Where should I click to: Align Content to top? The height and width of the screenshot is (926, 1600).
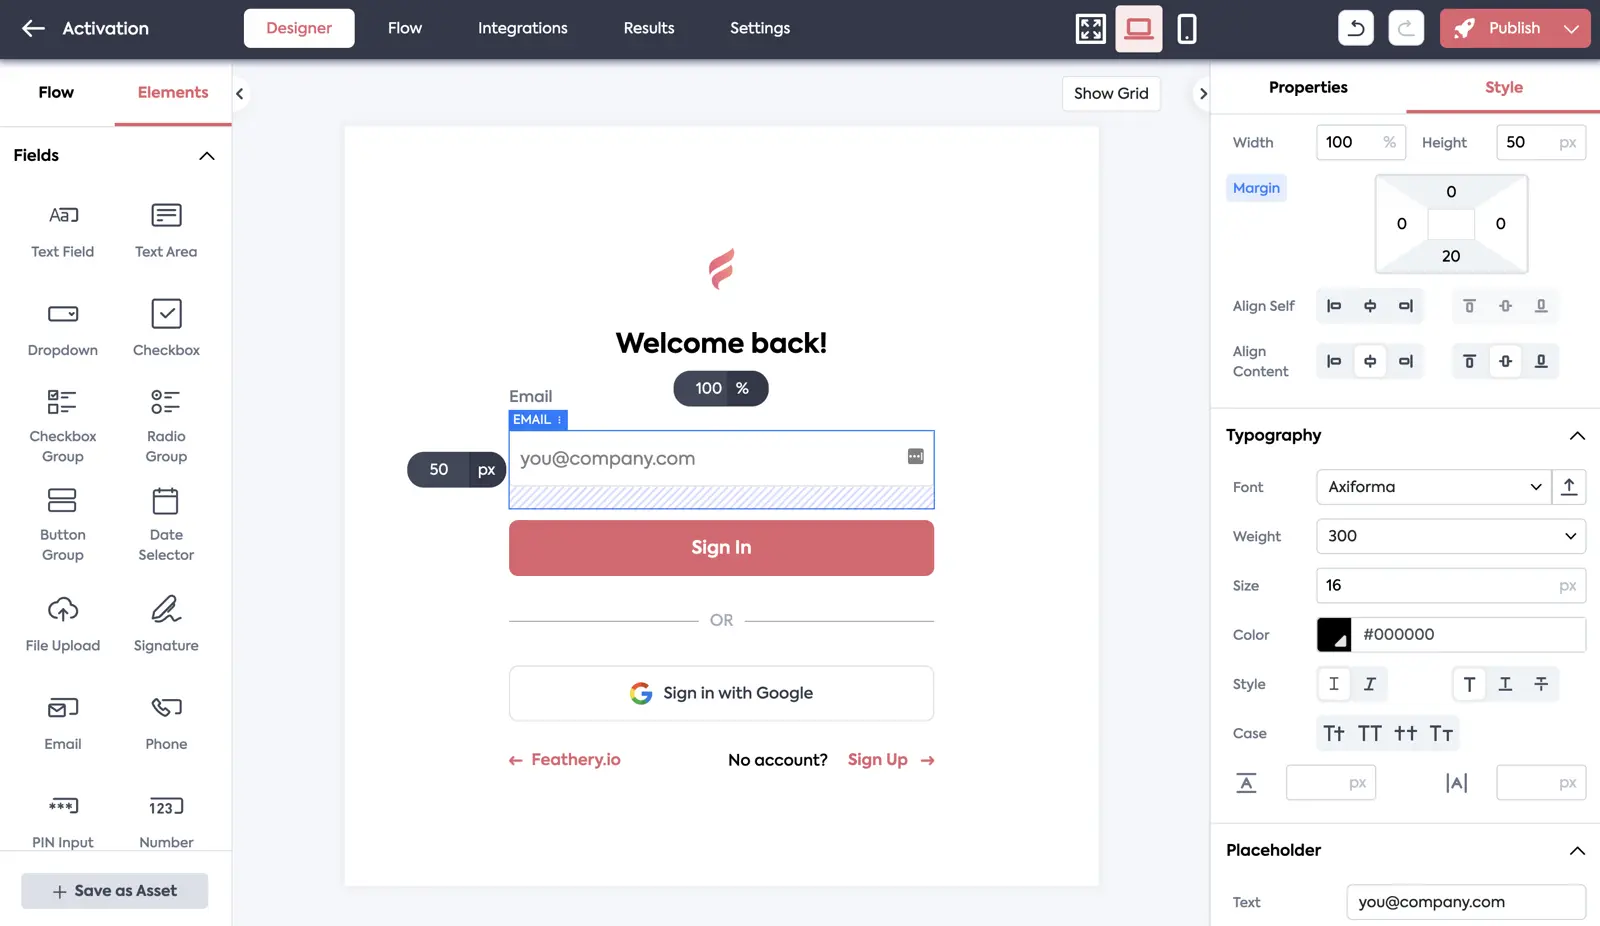pos(1469,361)
